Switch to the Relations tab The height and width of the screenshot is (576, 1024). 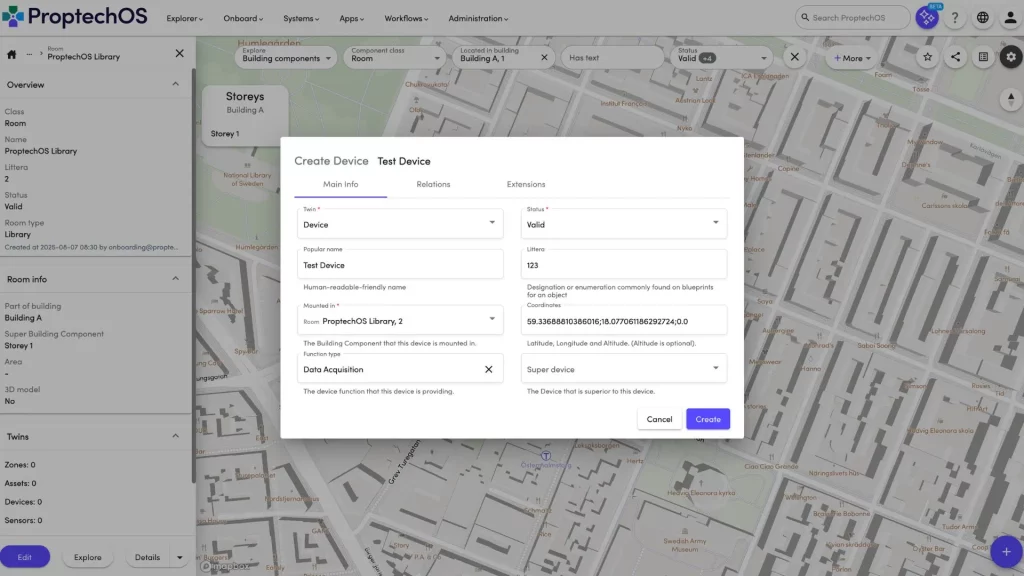(433, 184)
